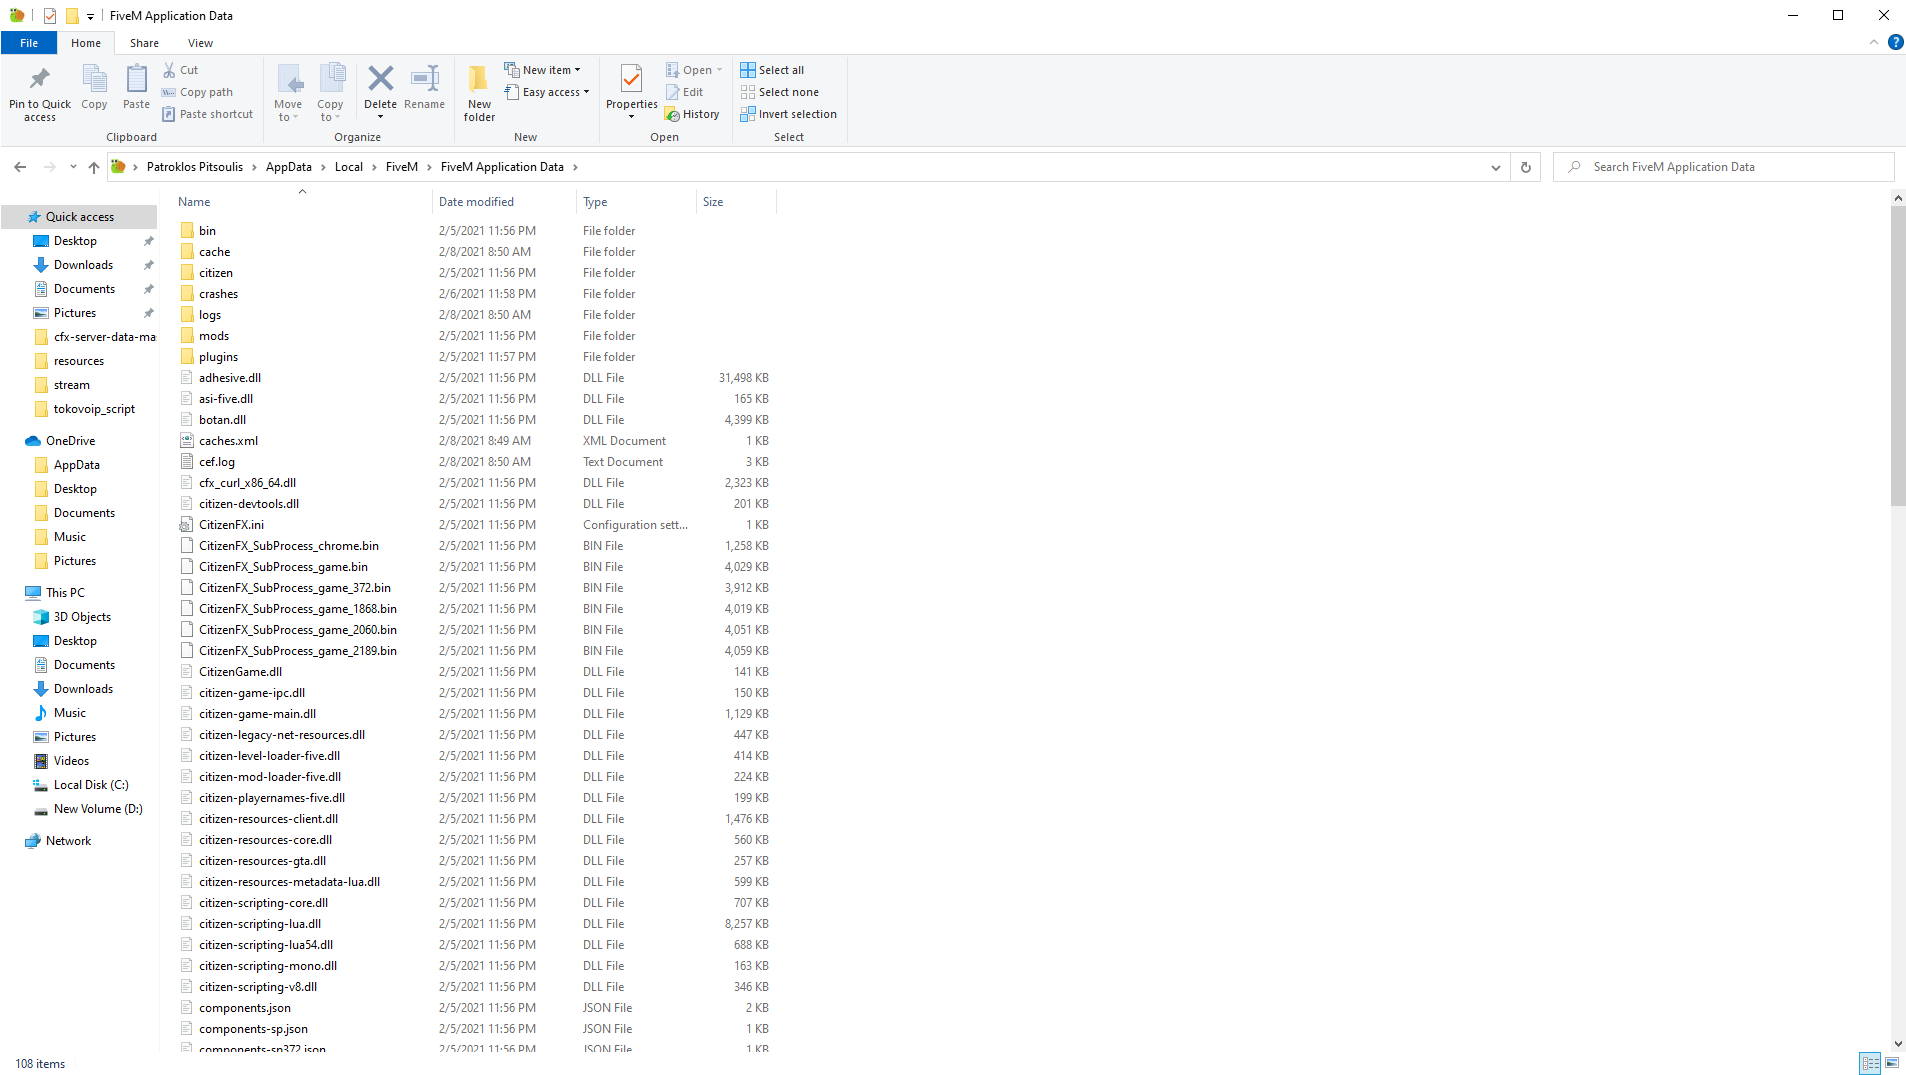Viewport: 1906px width, 1075px height.
Task: Switch to large icons view layout
Action: click(1892, 1063)
